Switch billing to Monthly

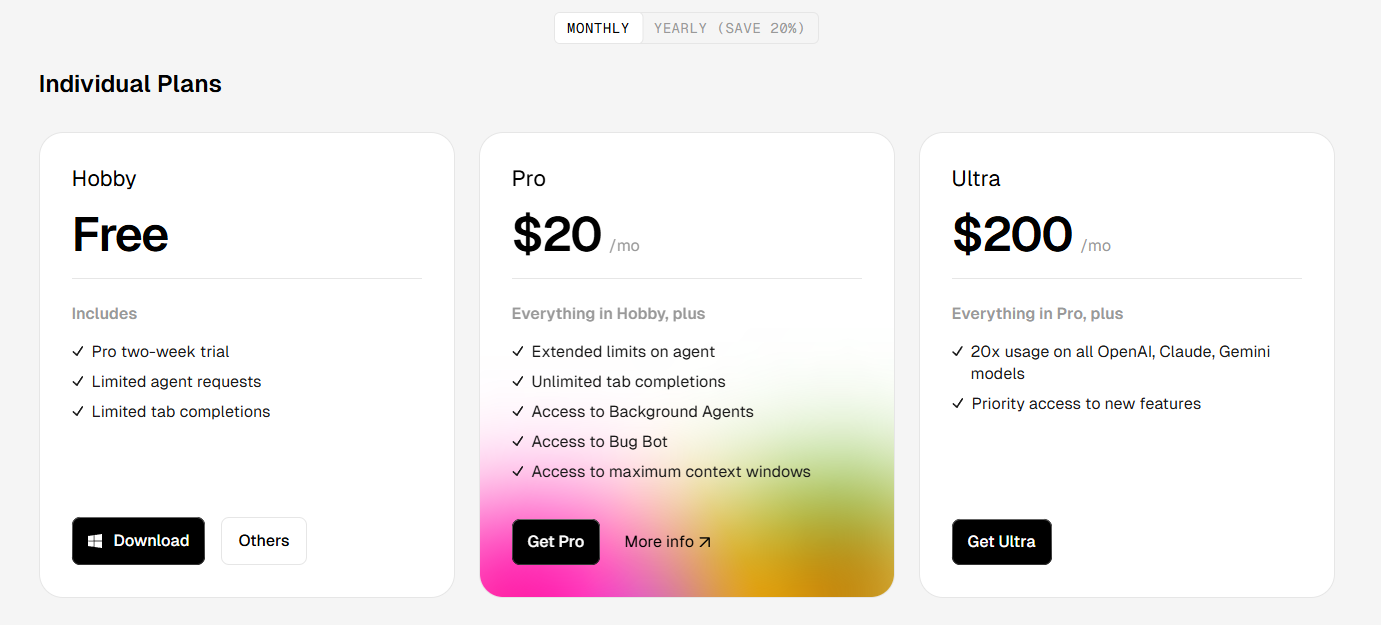coord(598,28)
